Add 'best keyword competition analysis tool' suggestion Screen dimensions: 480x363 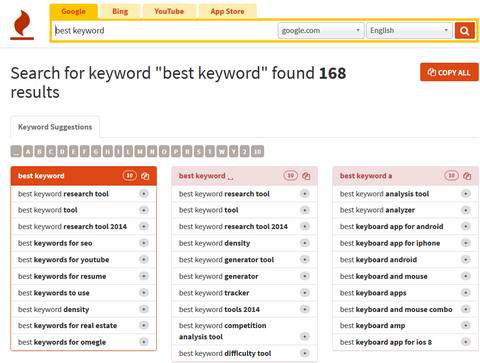click(x=305, y=337)
